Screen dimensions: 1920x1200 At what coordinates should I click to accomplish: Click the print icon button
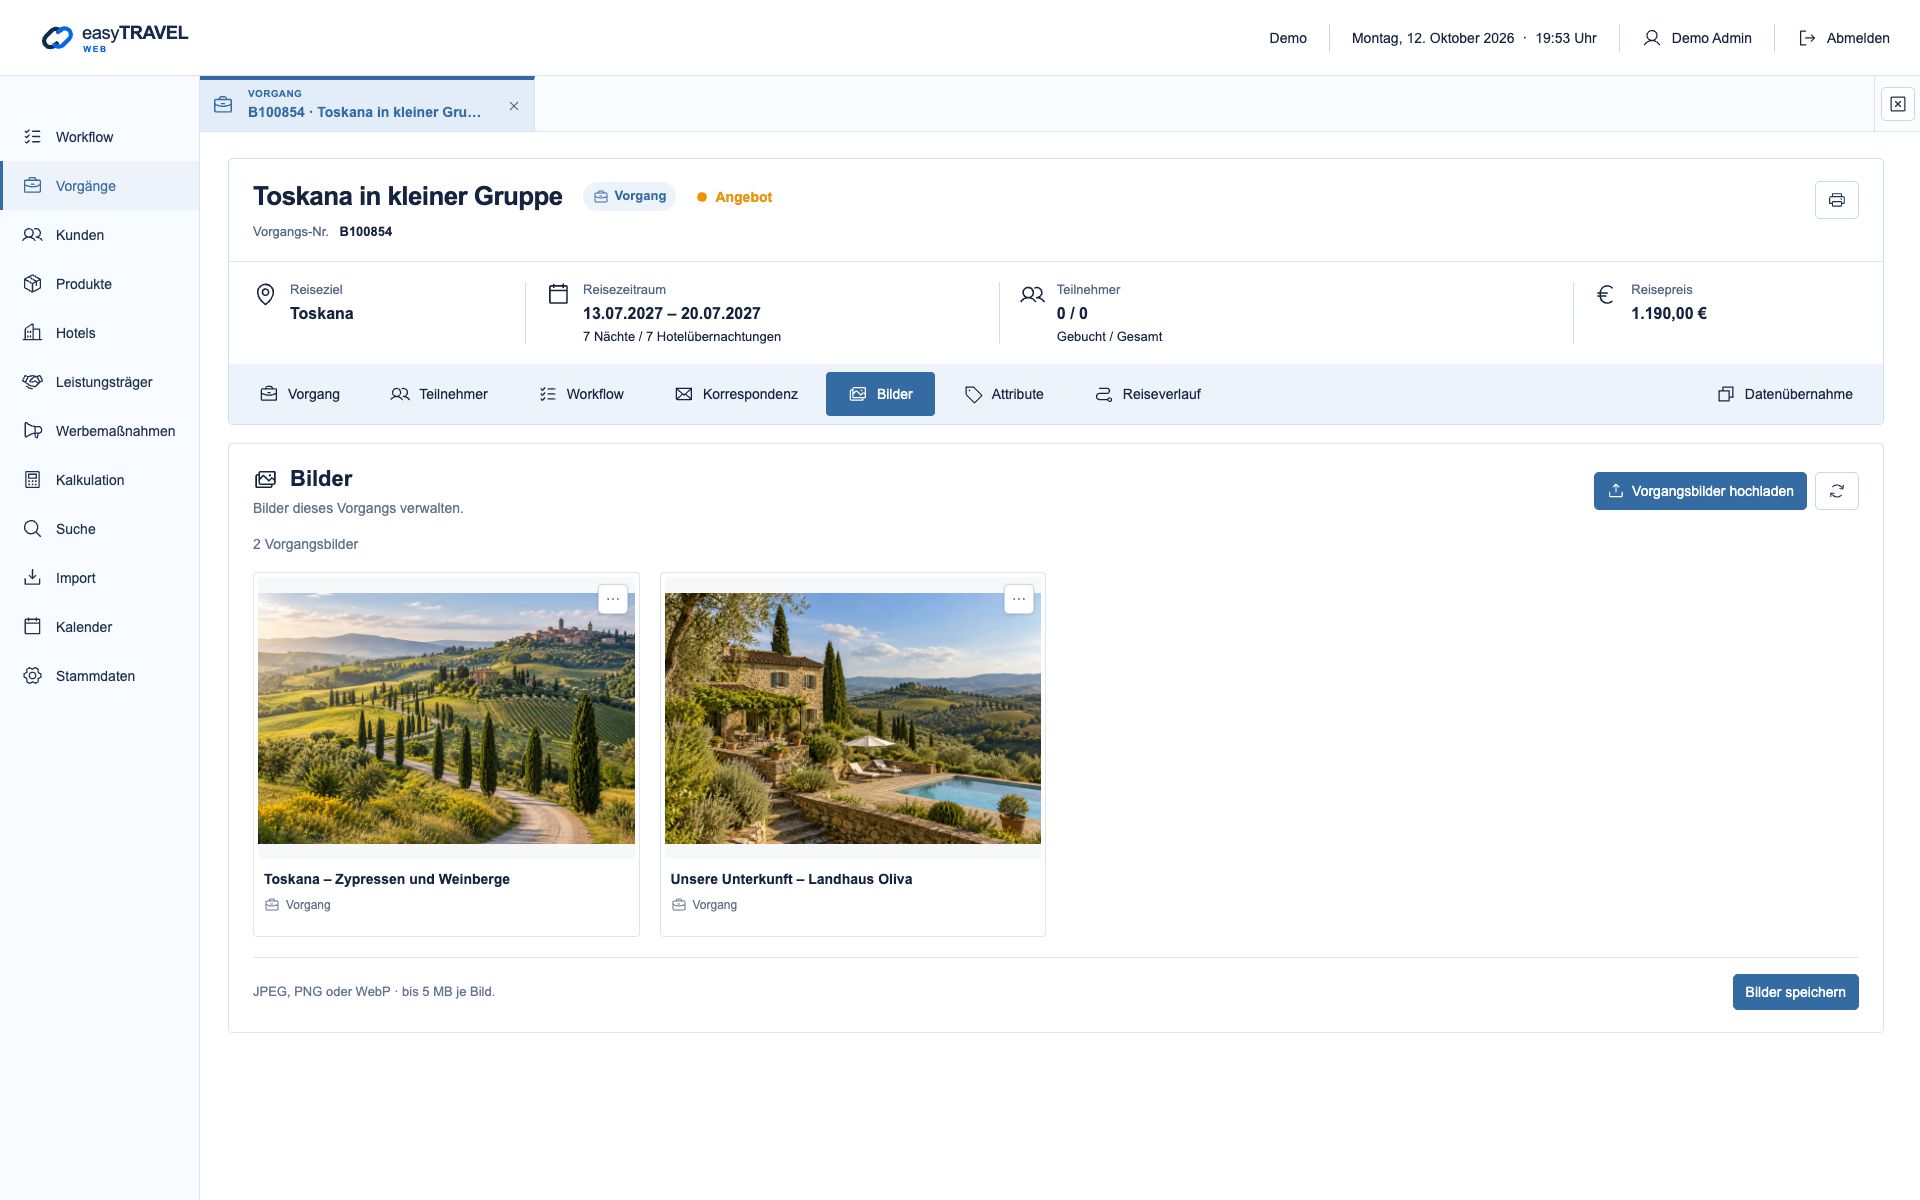click(1836, 200)
